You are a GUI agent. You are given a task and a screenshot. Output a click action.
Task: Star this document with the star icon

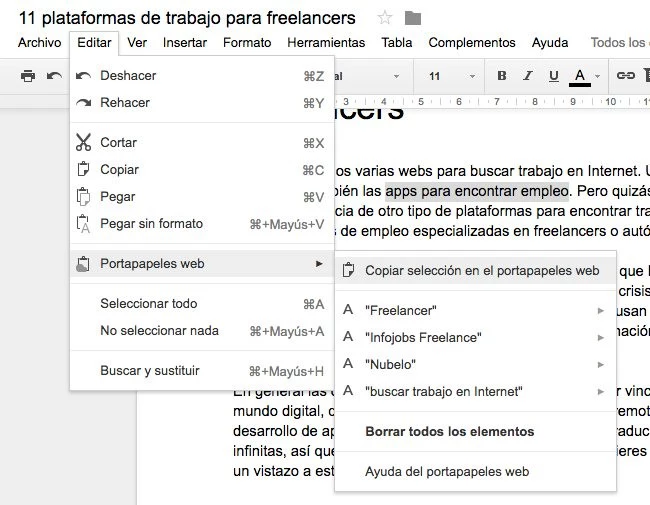click(x=385, y=18)
